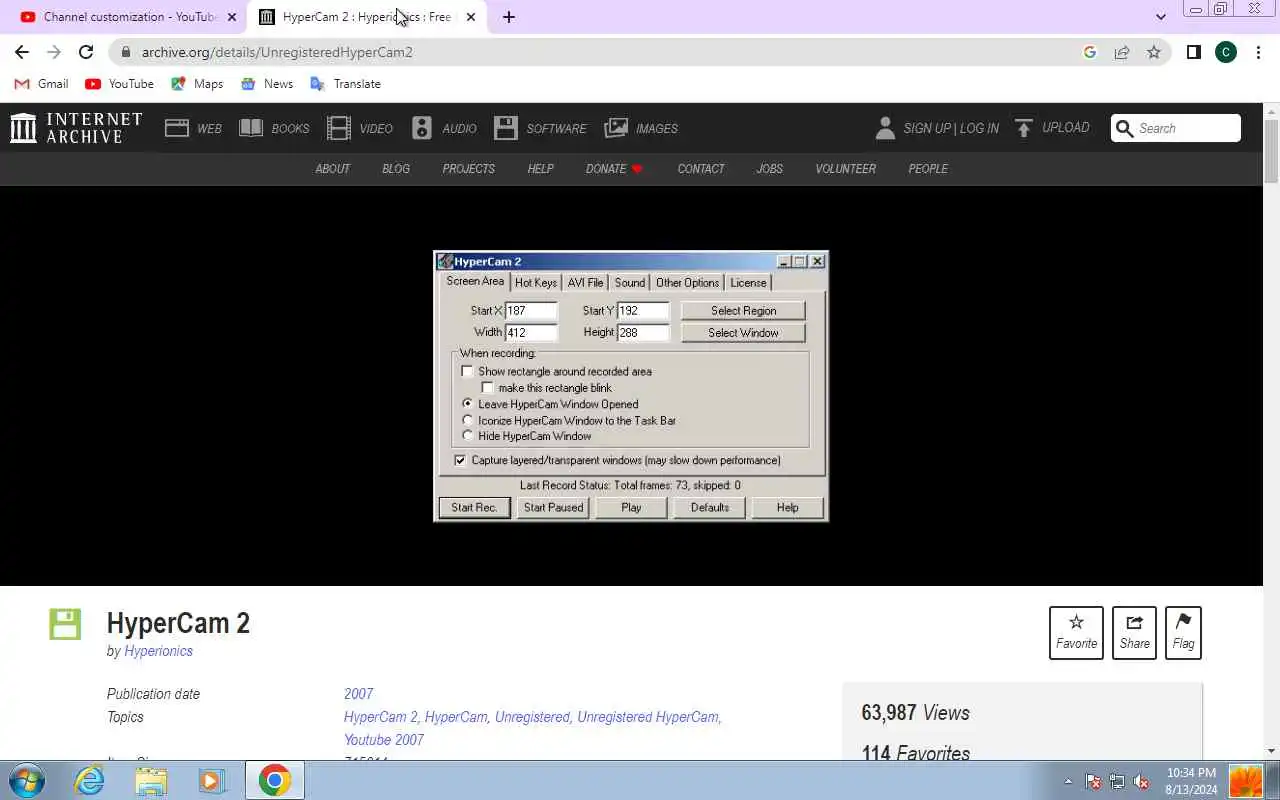The height and width of the screenshot is (800, 1280).
Task: Click the user silhouette sign-in icon
Action: point(885,128)
